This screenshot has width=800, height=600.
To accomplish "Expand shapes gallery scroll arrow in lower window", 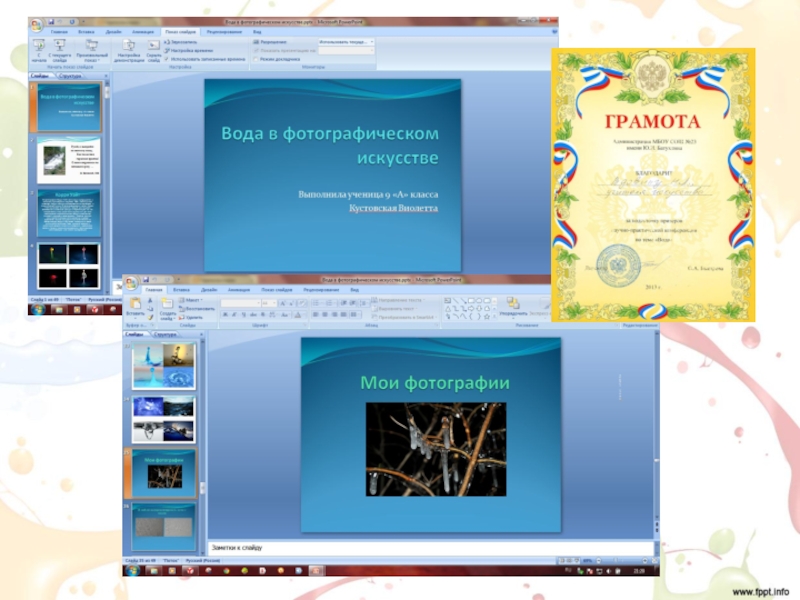I will [494, 317].
